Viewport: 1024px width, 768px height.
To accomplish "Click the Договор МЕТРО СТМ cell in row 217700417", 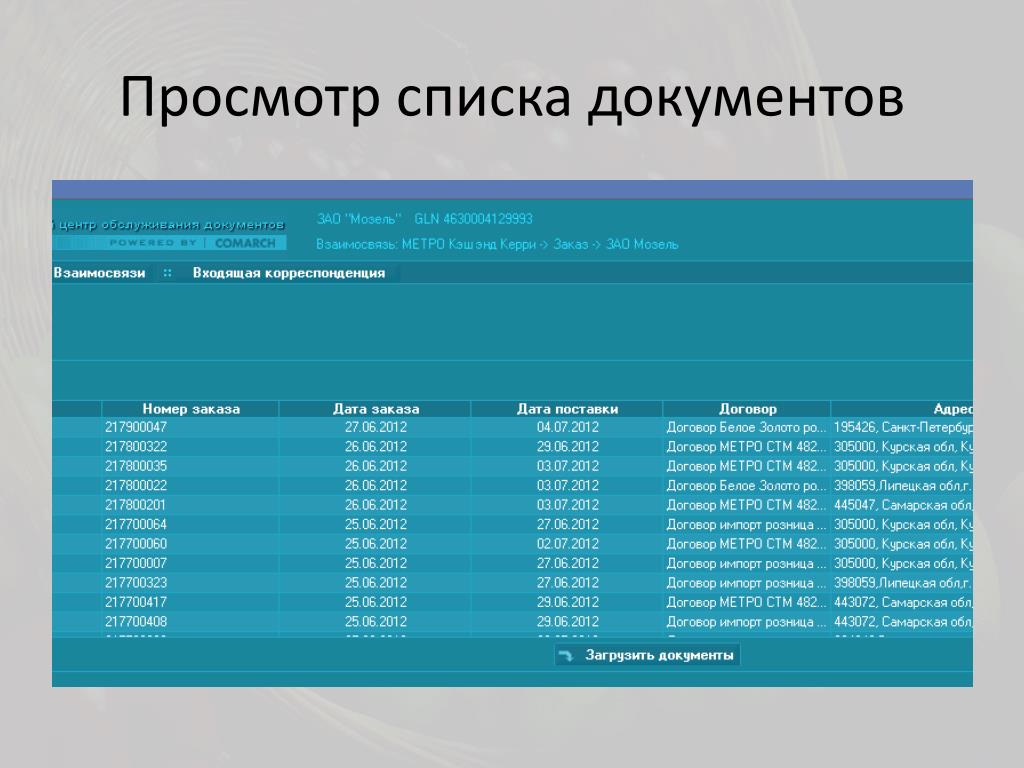I will click(x=746, y=602).
